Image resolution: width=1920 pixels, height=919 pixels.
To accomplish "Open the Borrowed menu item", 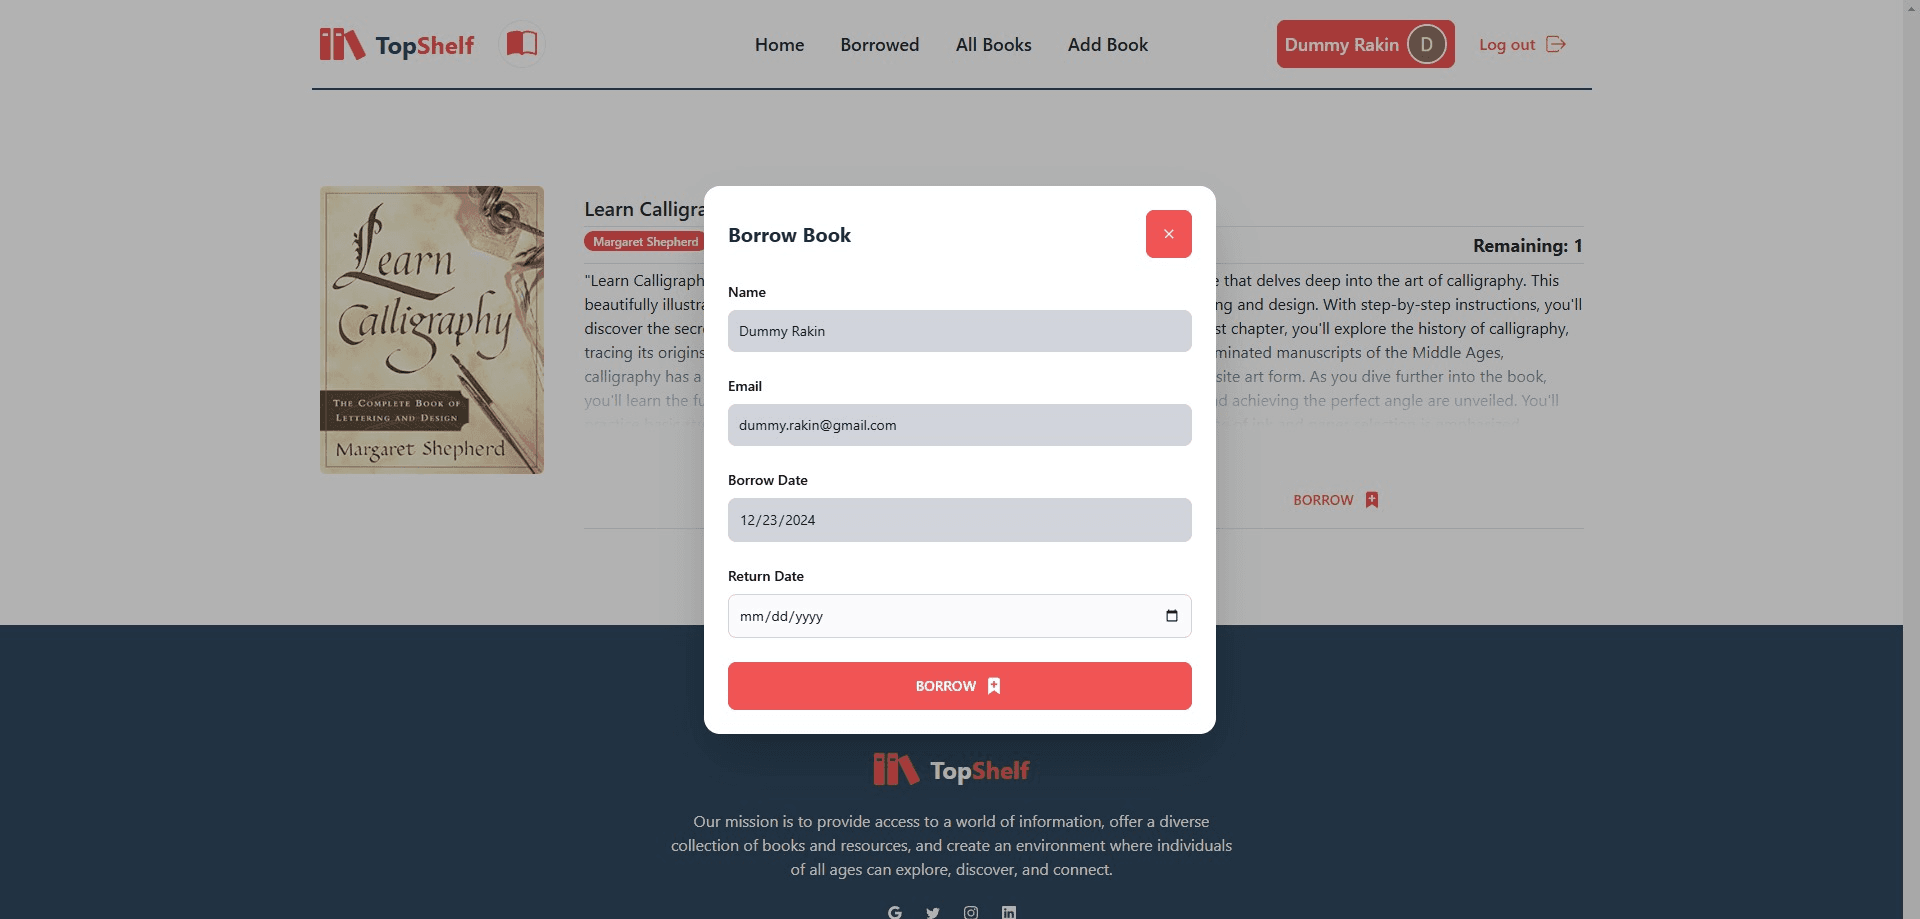I will [x=879, y=45].
